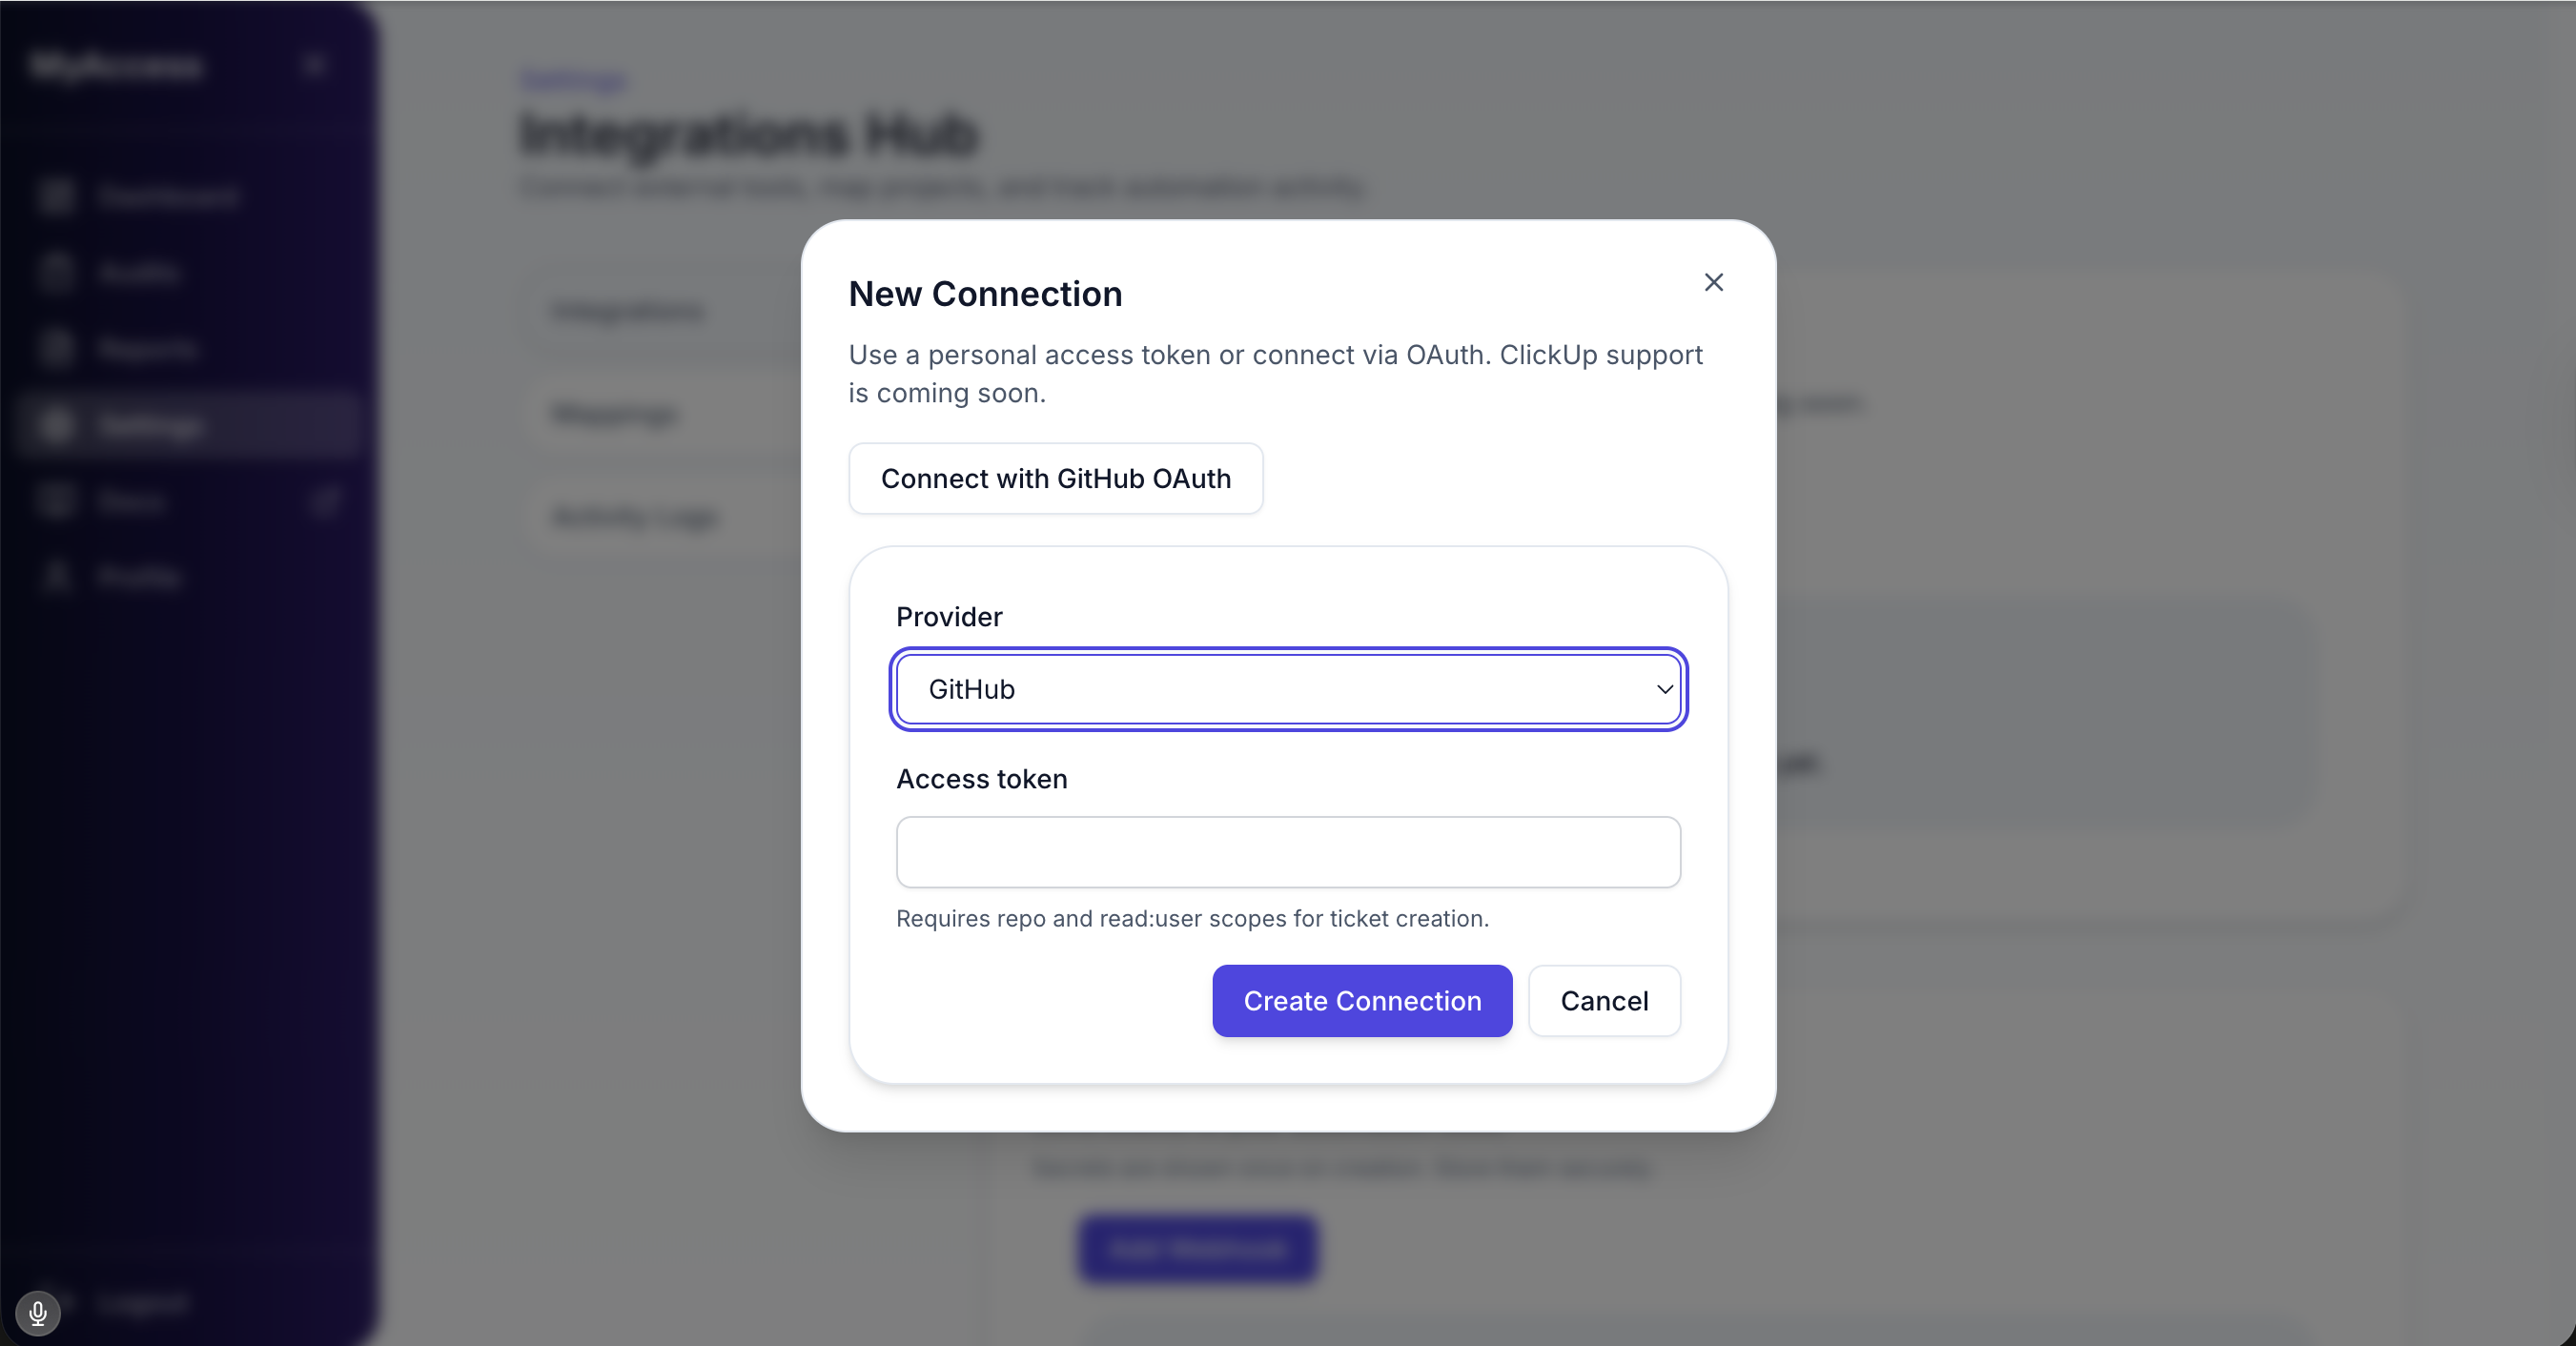
Task: Switch to the Integrations tab
Action: (x=629, y=311)
